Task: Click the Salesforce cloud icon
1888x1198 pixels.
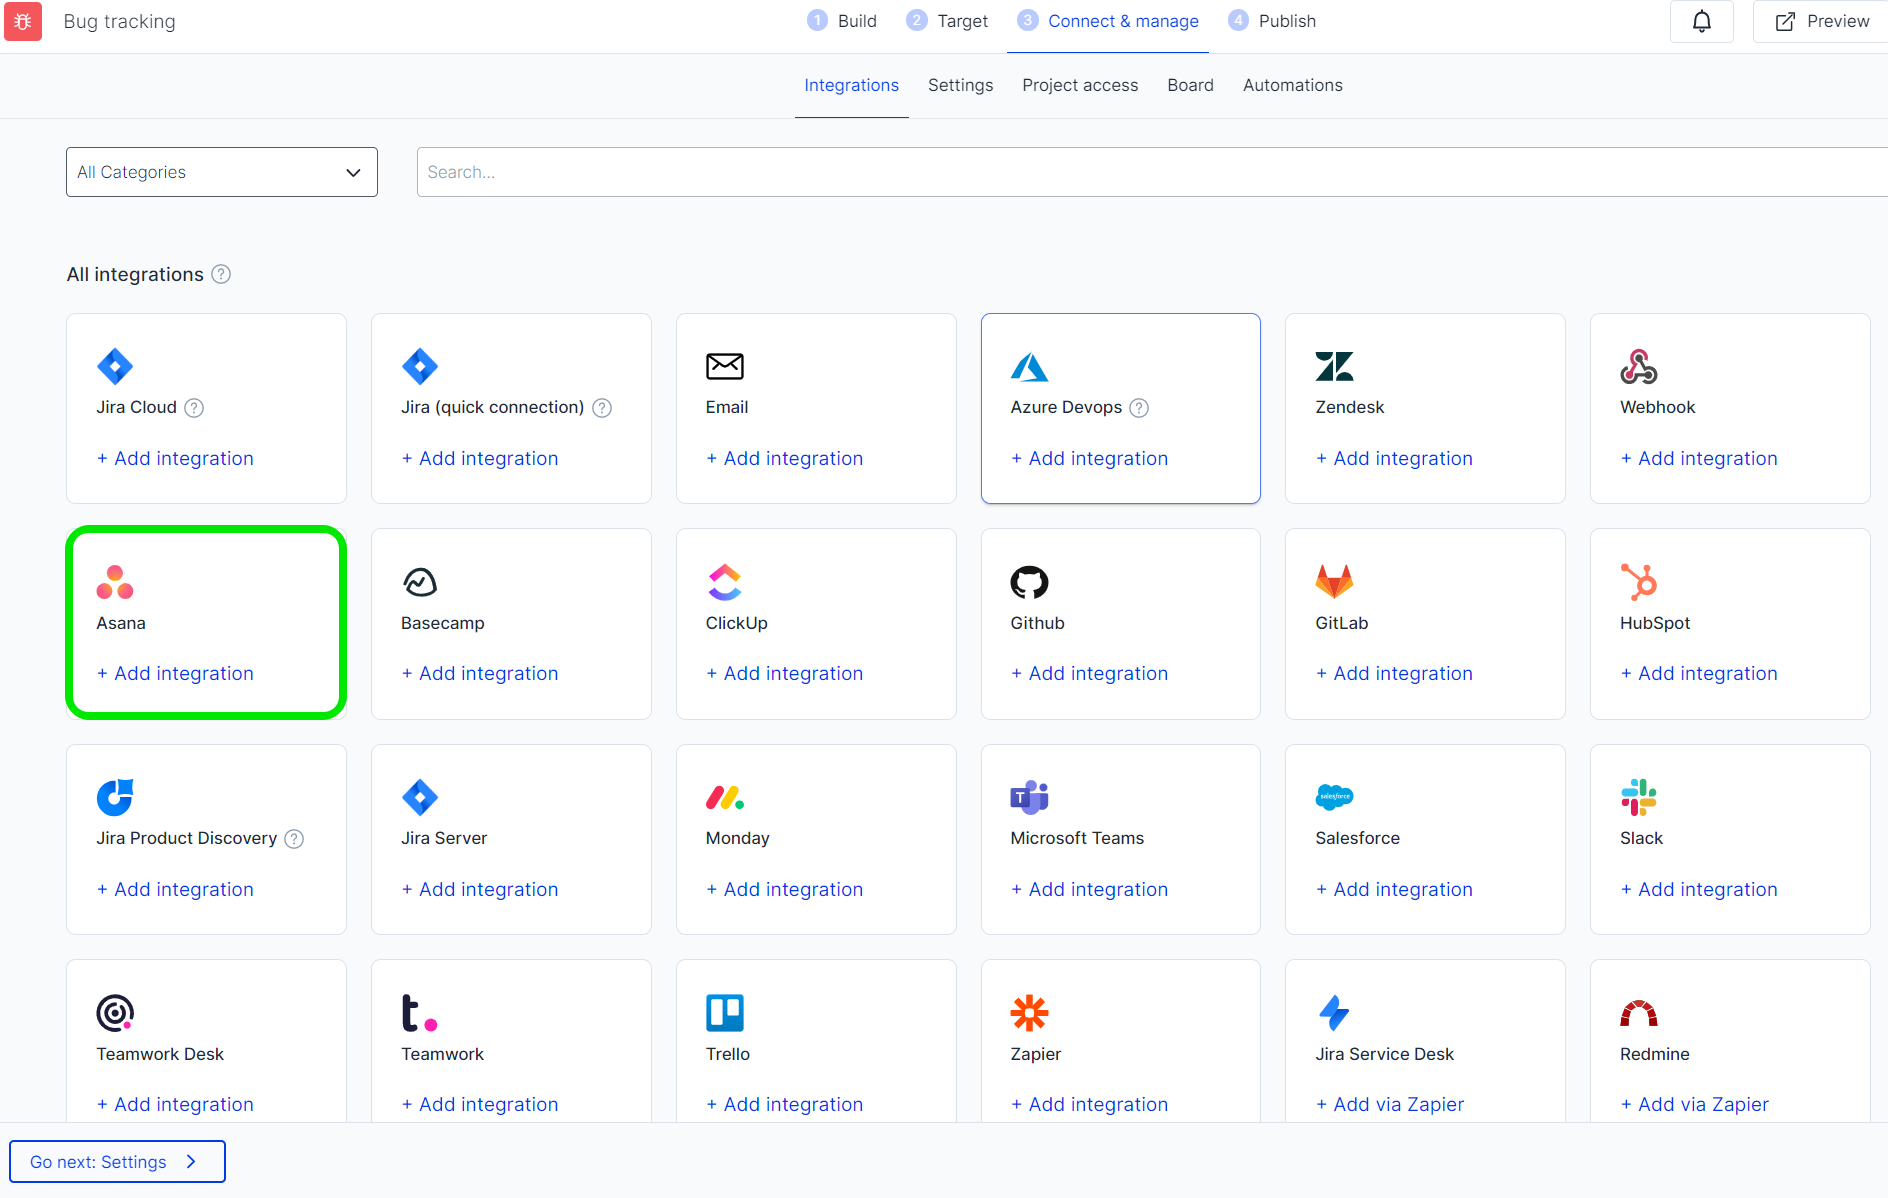Action: pyautogui.click(x=1334, y=797)
